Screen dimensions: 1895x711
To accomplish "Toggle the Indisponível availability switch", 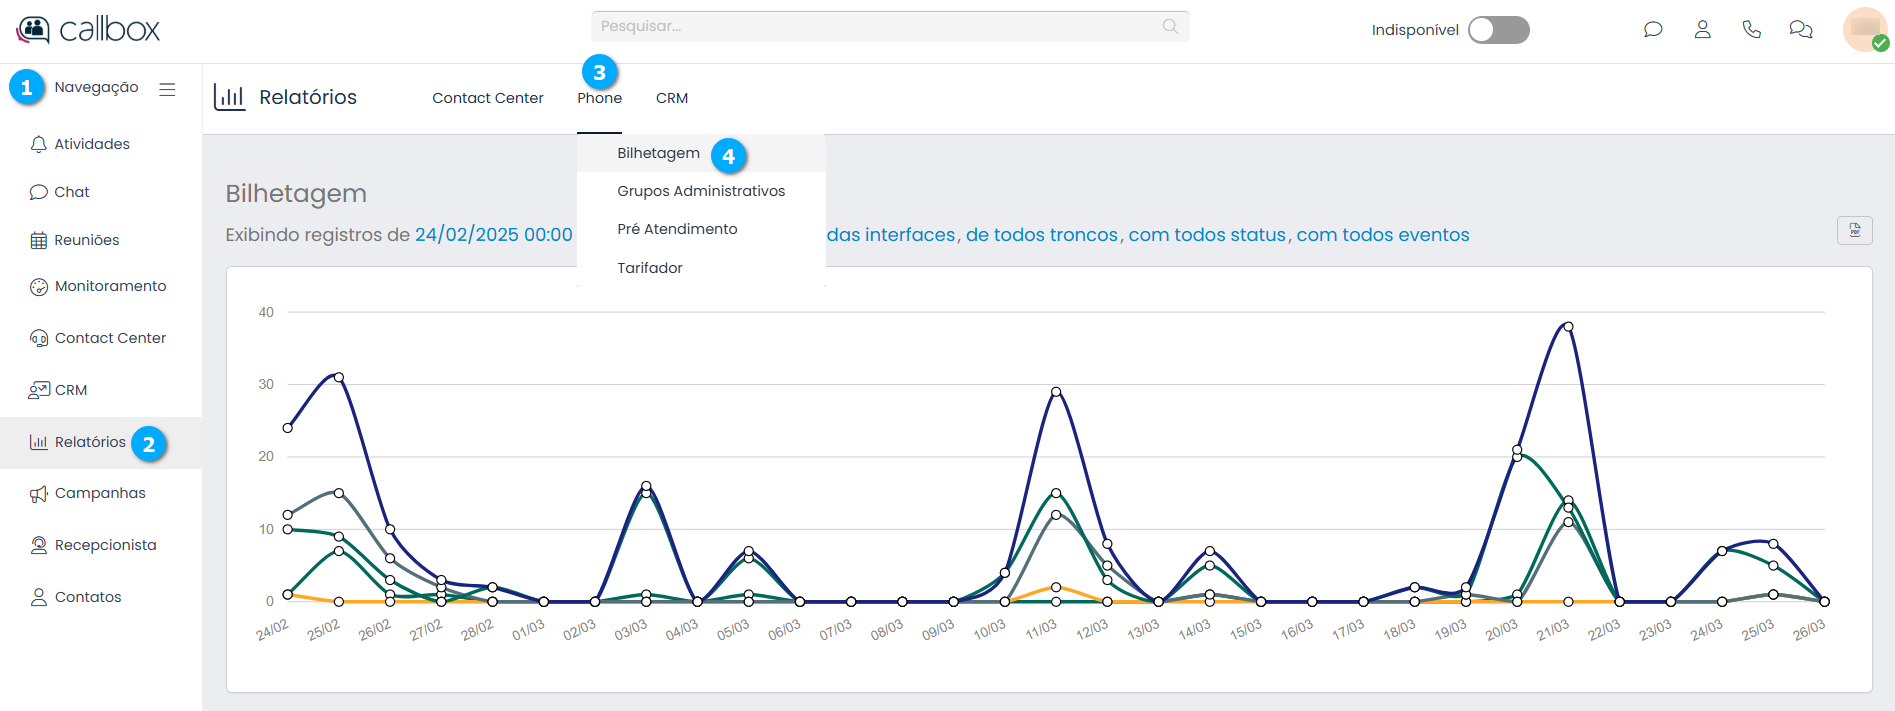I will 1498,30.
